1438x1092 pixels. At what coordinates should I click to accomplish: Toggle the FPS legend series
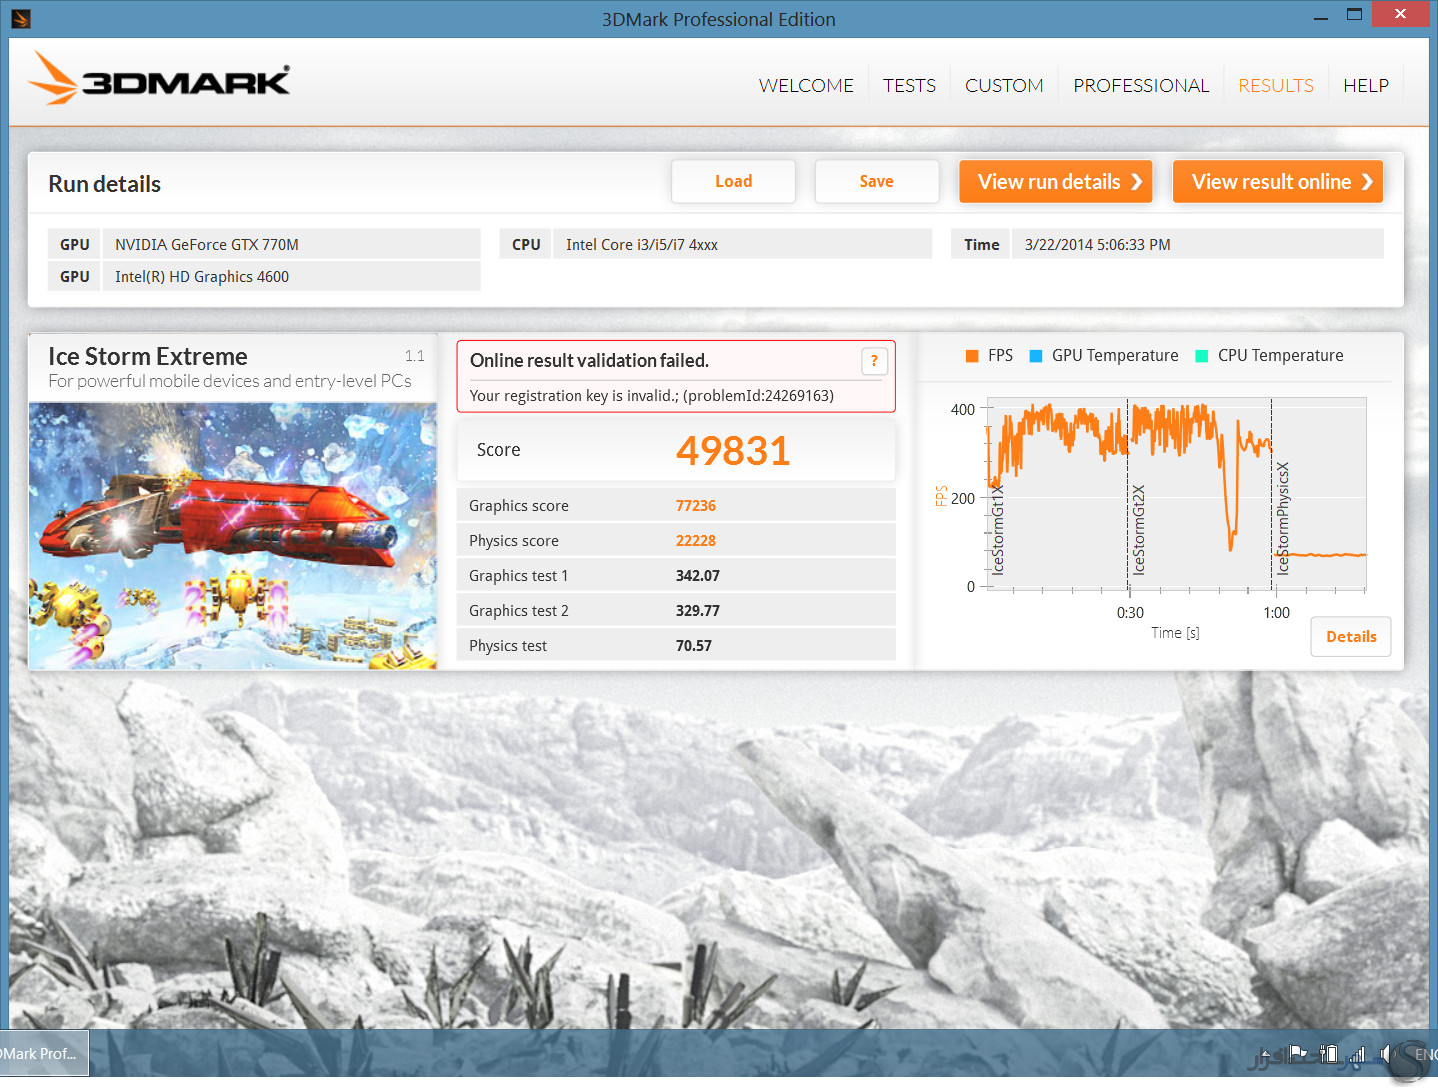[x=990, y=356]
